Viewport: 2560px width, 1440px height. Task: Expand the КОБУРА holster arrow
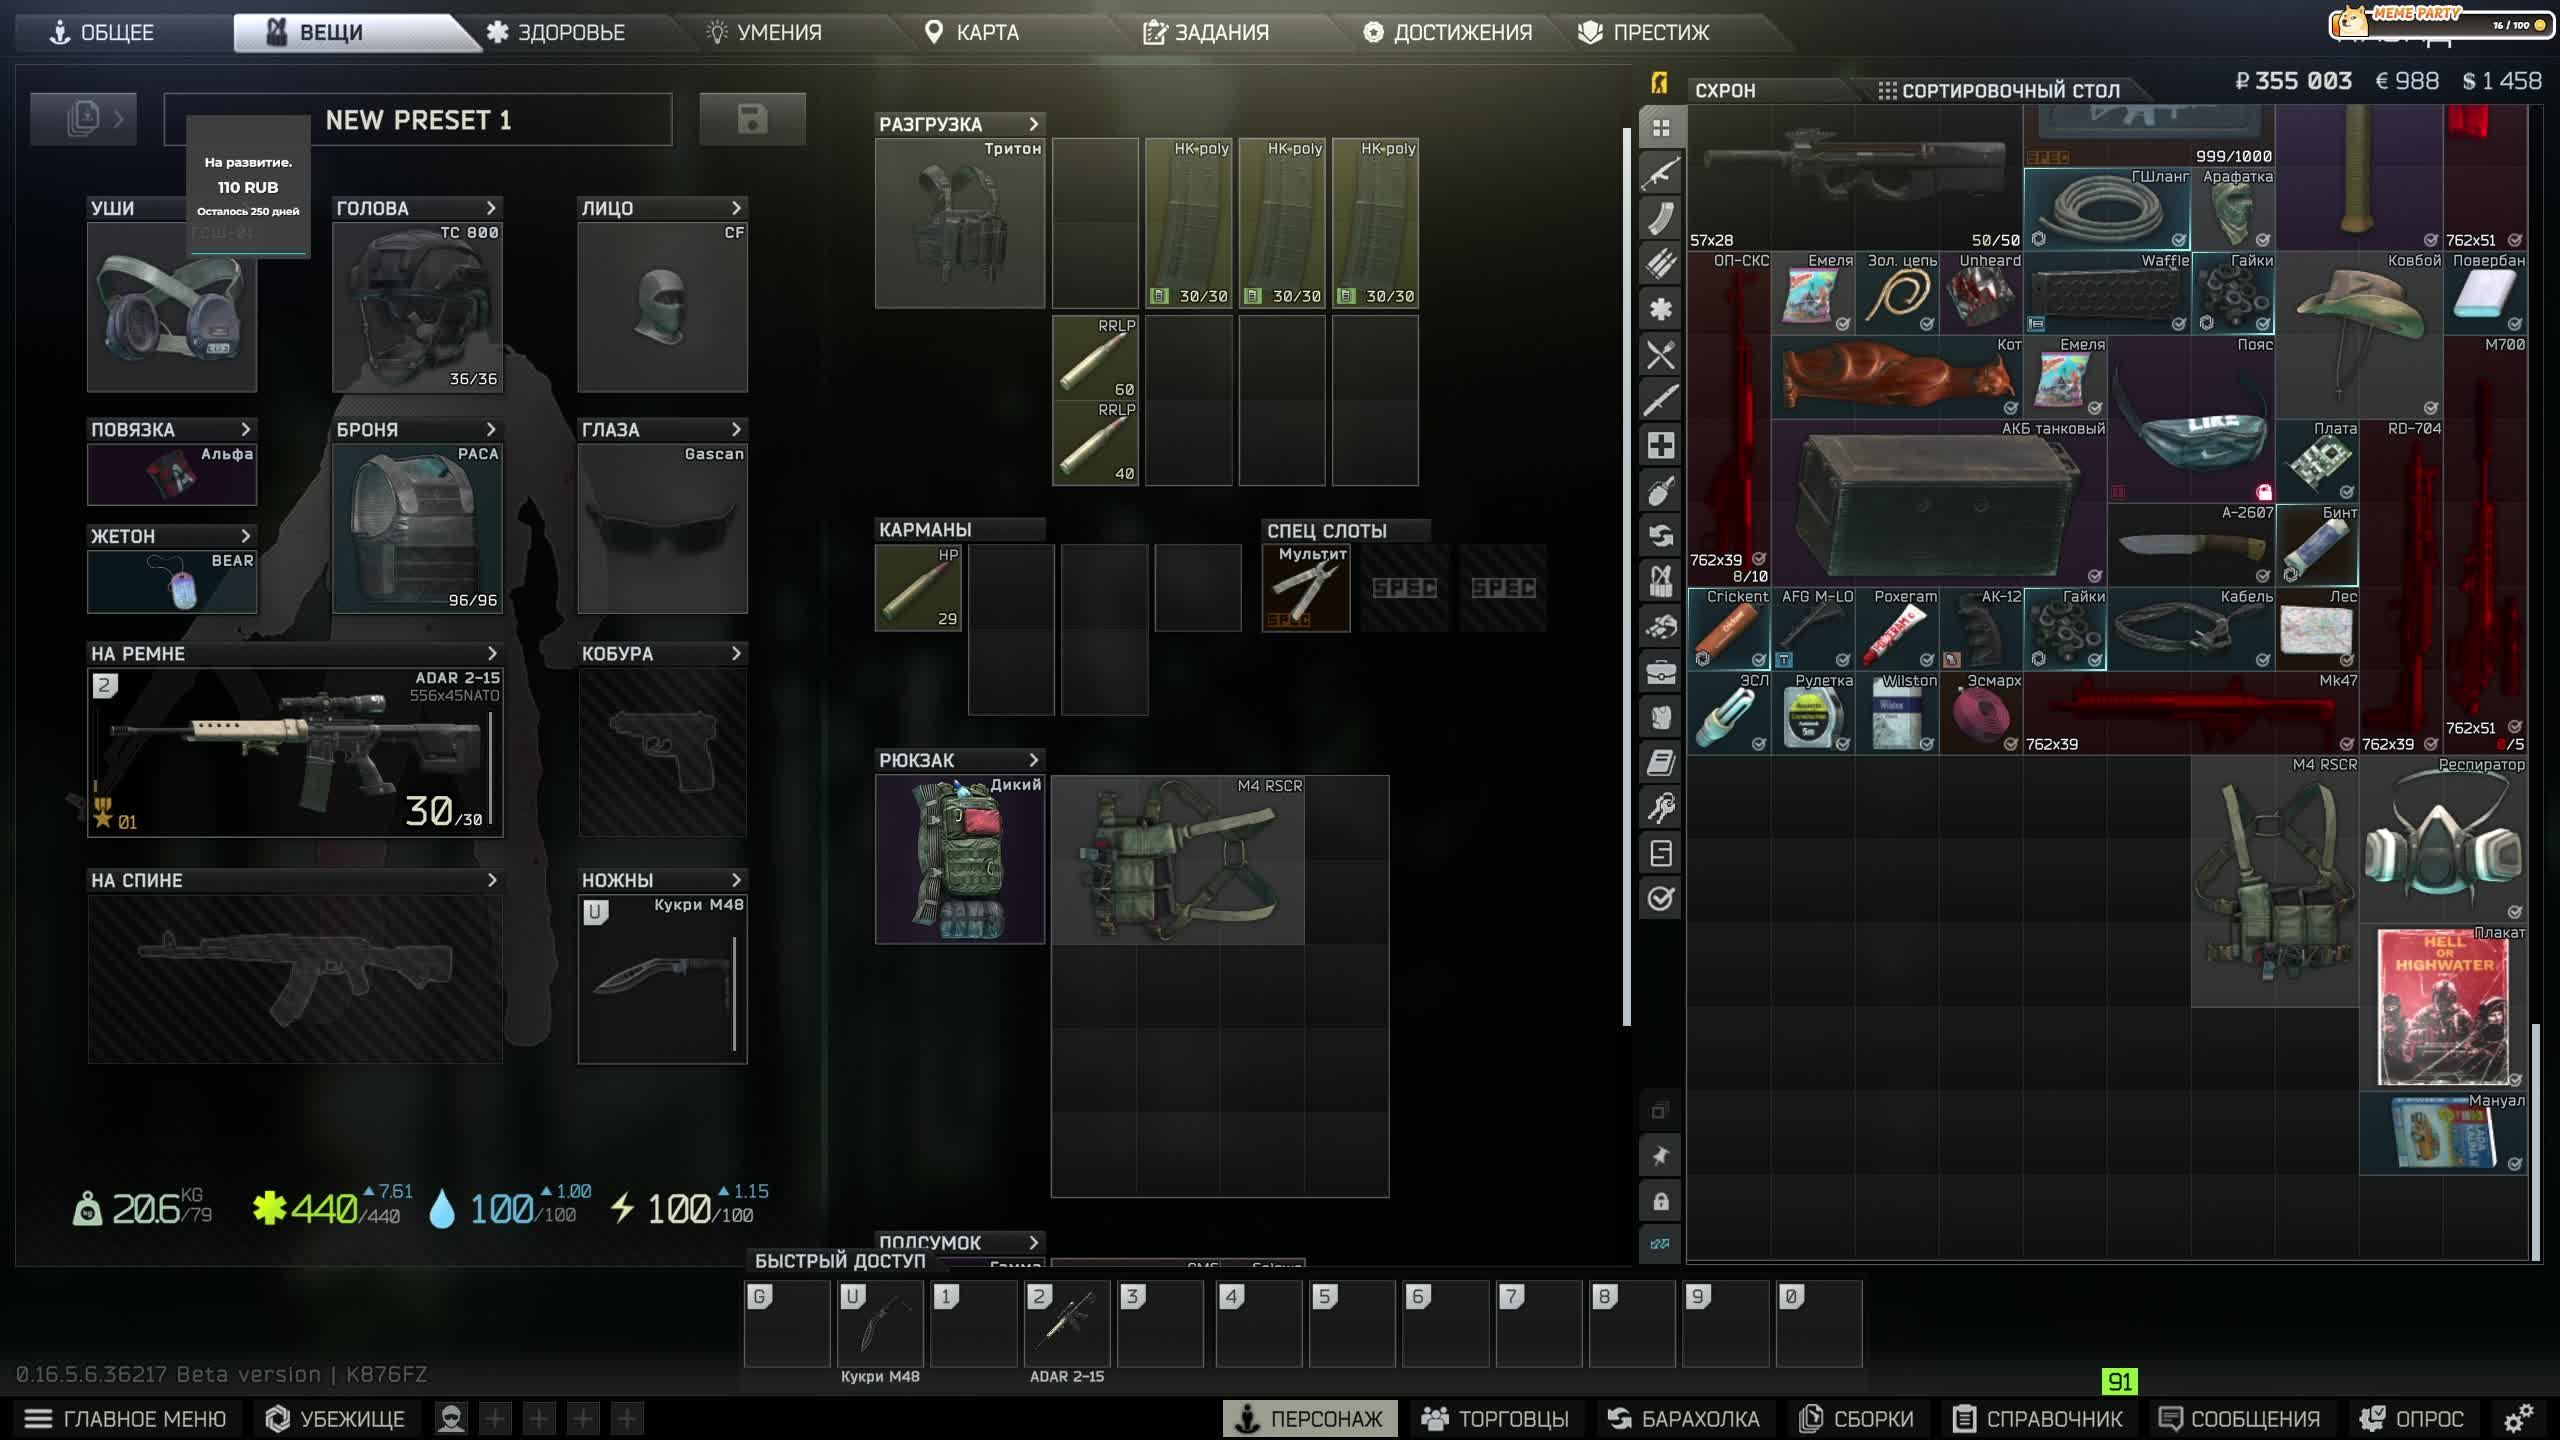(x=737, y=653)
